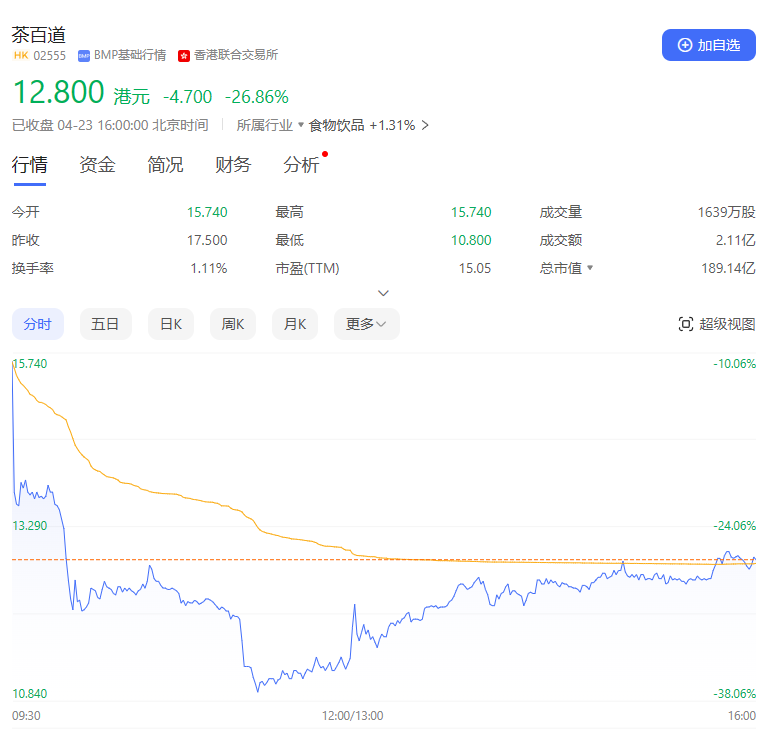Expand the 所属行业 dropdown triangle
The image size is (772, 730).
[301, 125]
